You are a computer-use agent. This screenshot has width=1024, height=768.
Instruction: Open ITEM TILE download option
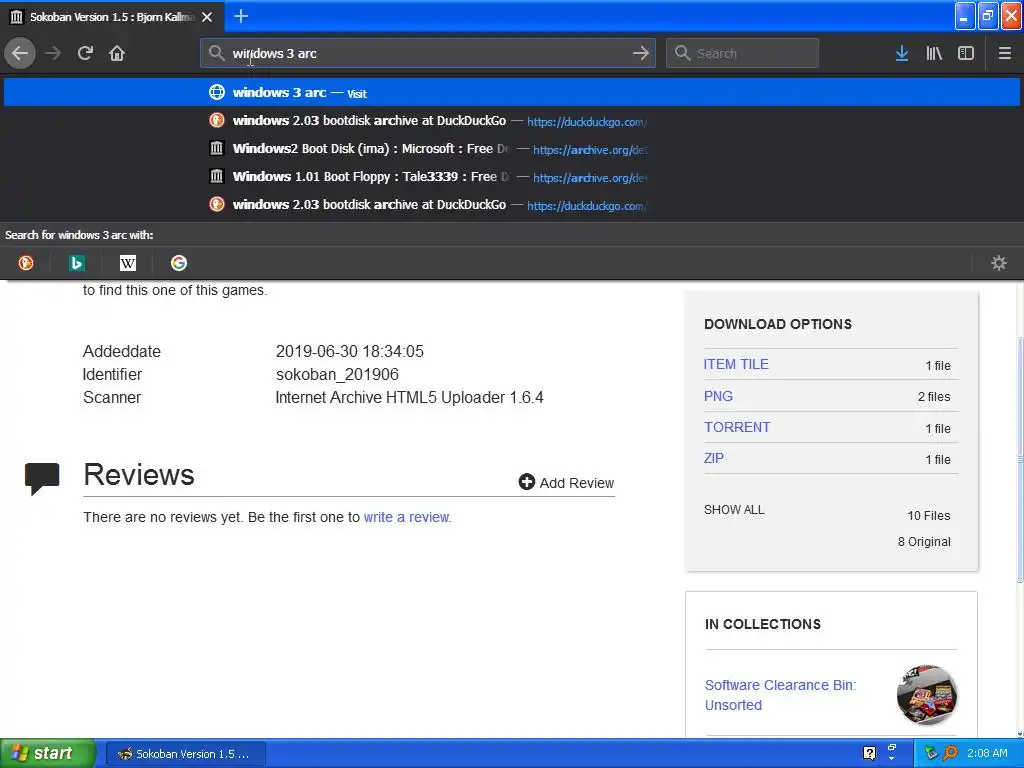click(736, 364)
